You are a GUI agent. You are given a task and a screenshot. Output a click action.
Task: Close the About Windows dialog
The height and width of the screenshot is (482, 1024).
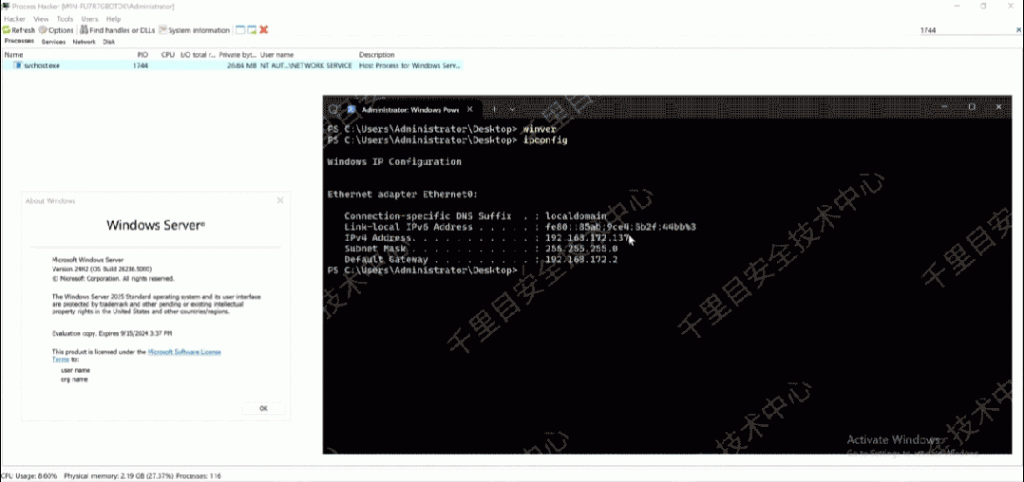coord(280,201)
